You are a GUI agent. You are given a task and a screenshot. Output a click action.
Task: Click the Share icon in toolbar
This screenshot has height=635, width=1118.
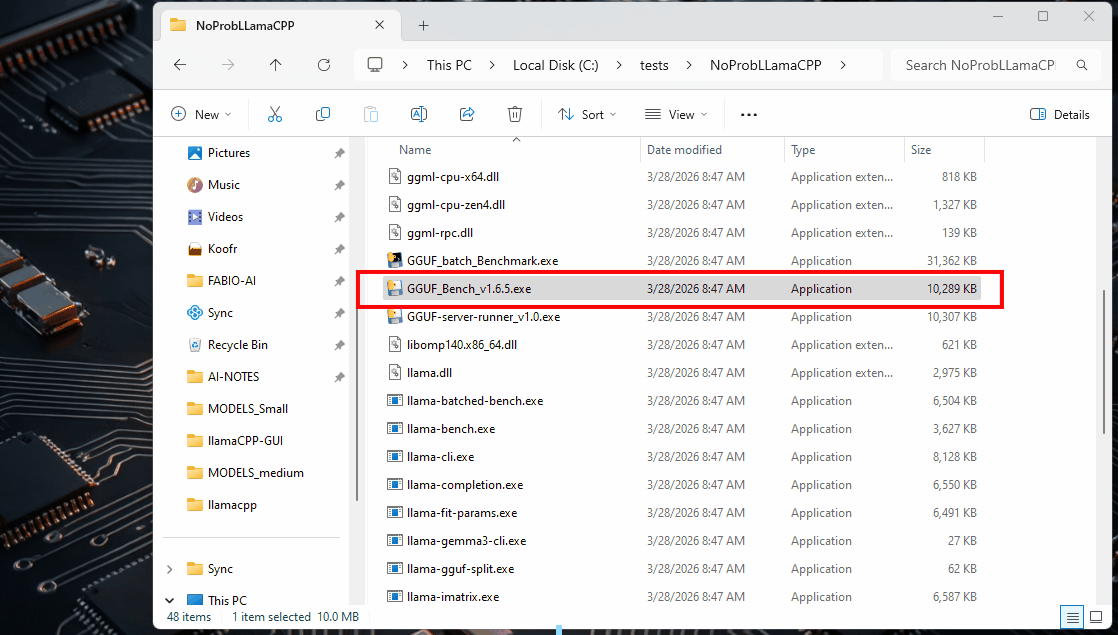coord(467,114)
